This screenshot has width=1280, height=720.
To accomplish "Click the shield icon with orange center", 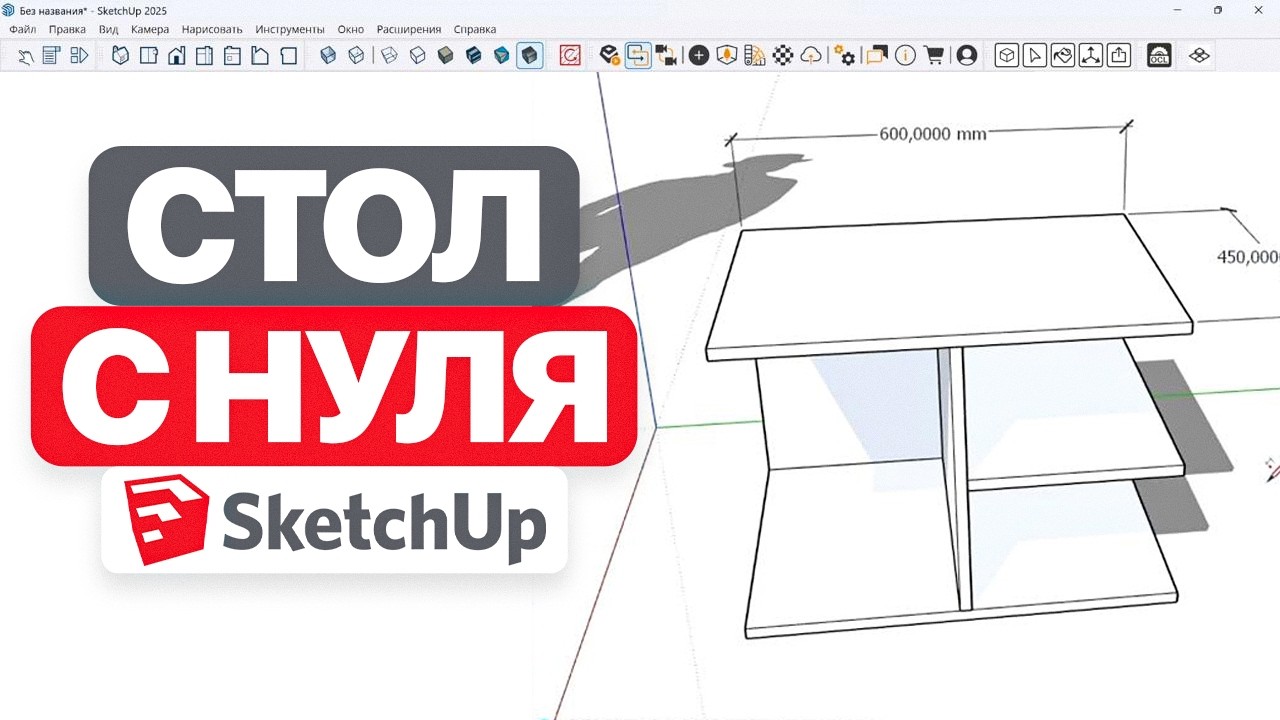I will pos(728,56).
